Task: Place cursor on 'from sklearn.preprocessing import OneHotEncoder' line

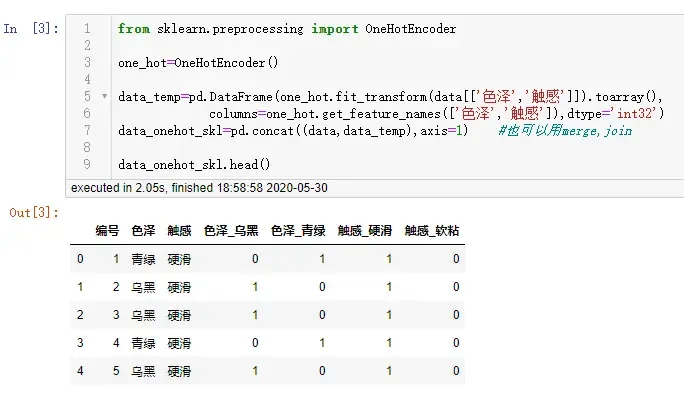Action: [287, 29]
